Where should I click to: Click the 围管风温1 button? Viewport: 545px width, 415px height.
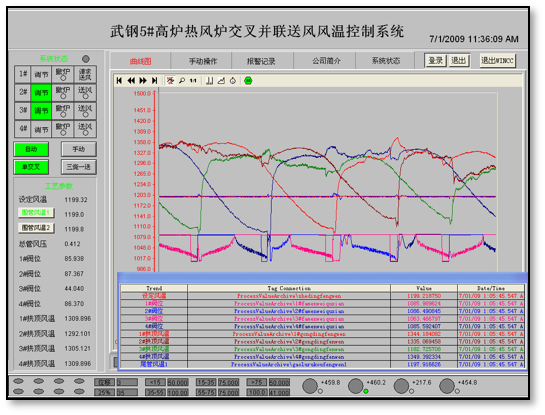[x=36, y=212]
